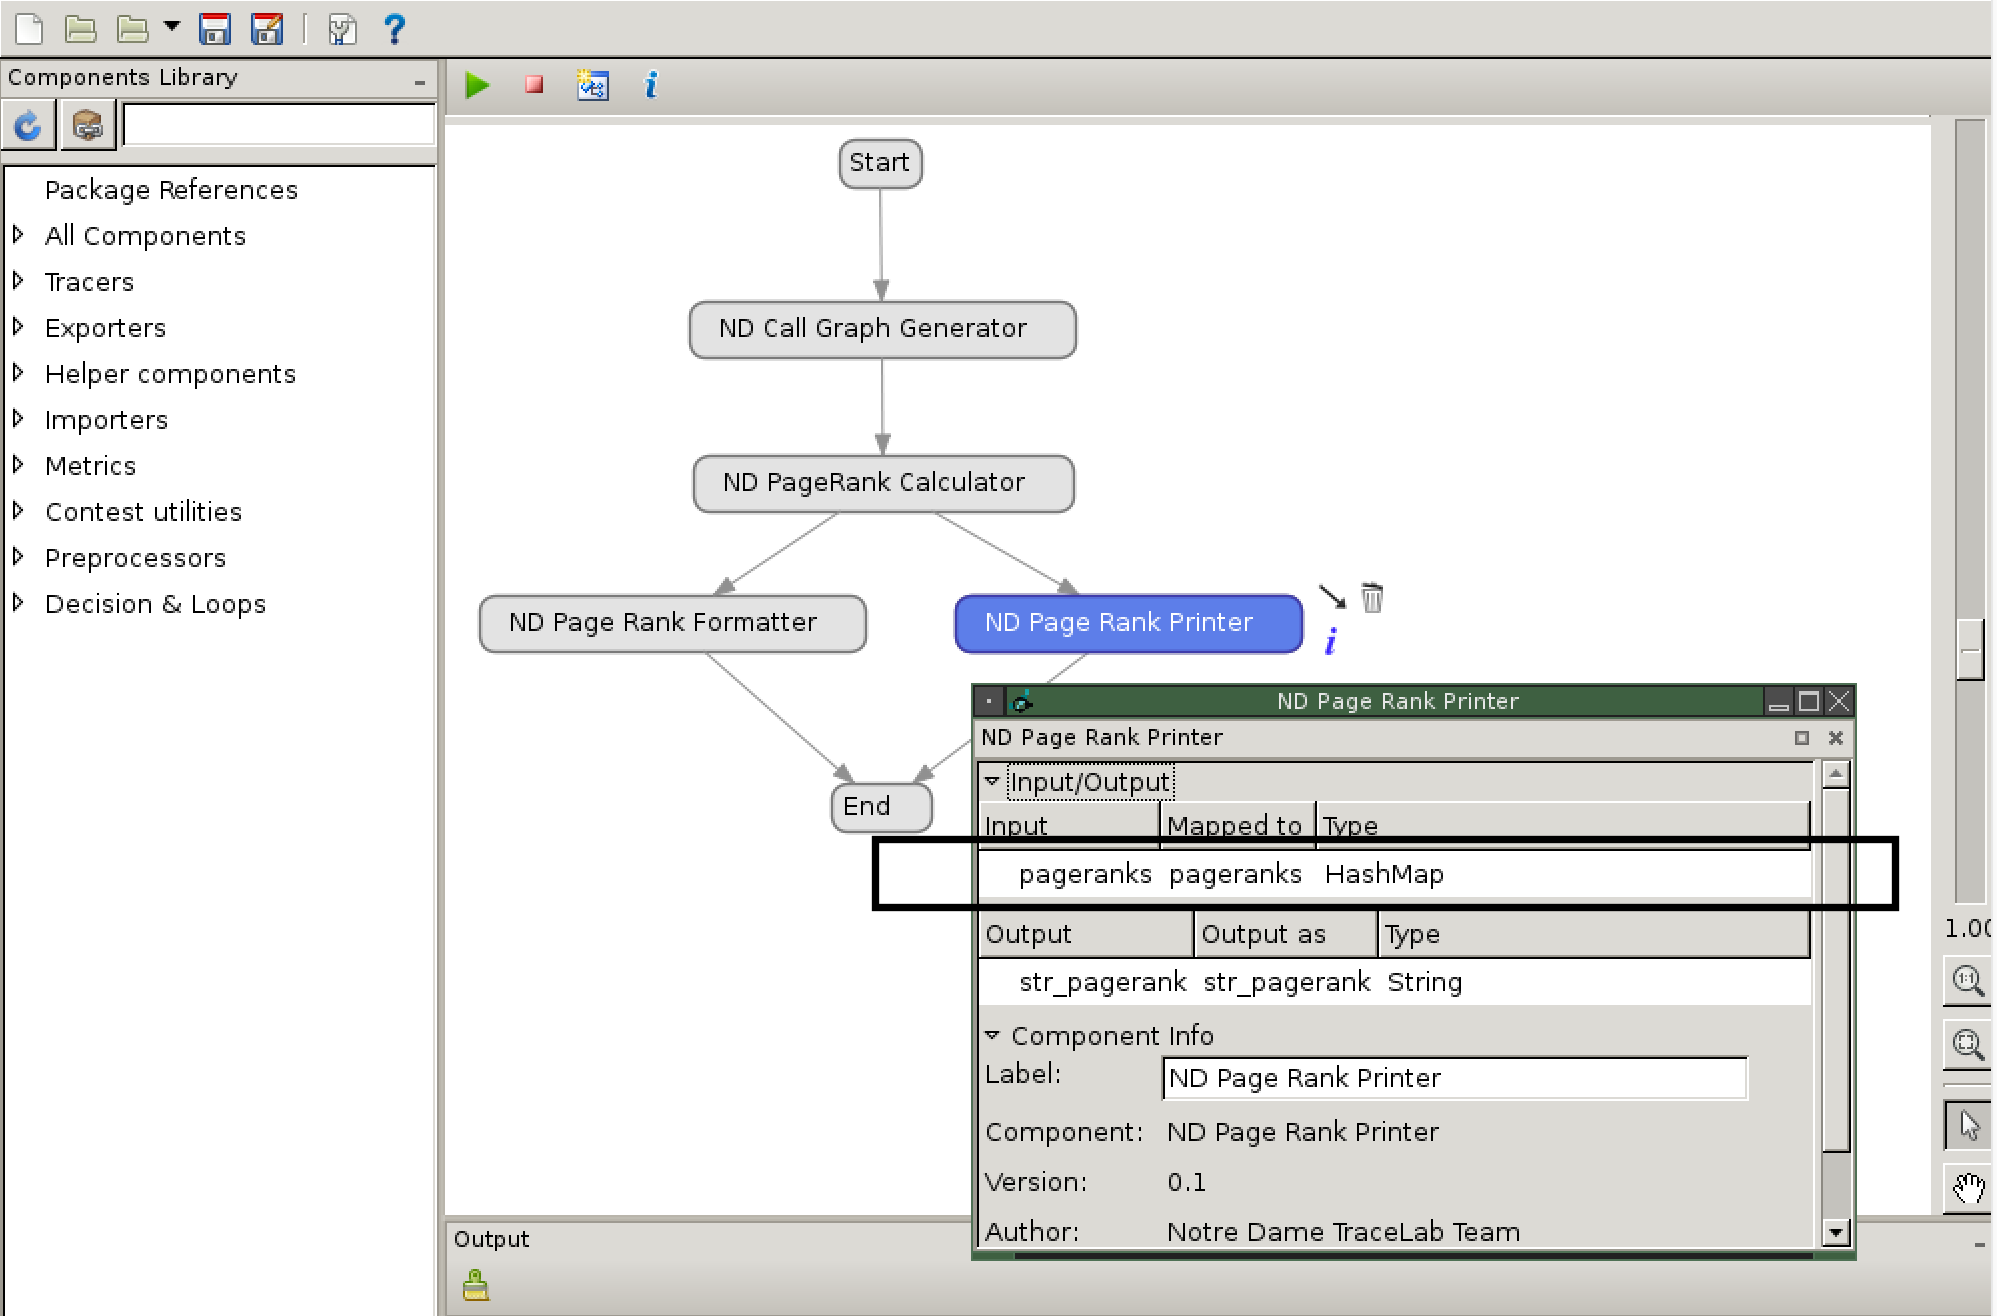Image resolution: width=1997 pixels, height=1316 pixels.
Task: Select the pointer selection tool
Action: click(1968, 1125)
